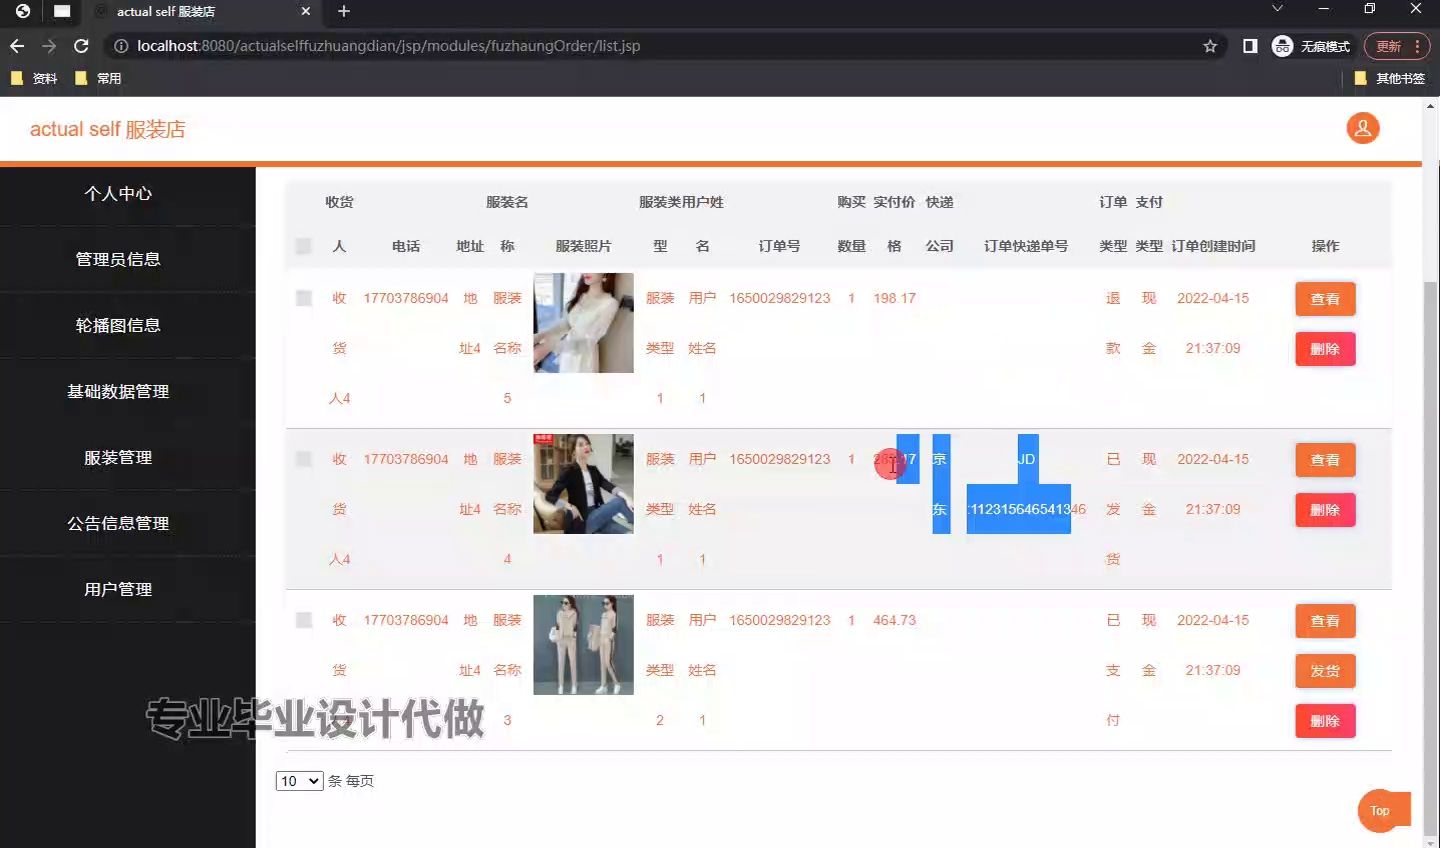Click the site info icon before localhost
This screenshot has height=848, width=1440.
121,46
